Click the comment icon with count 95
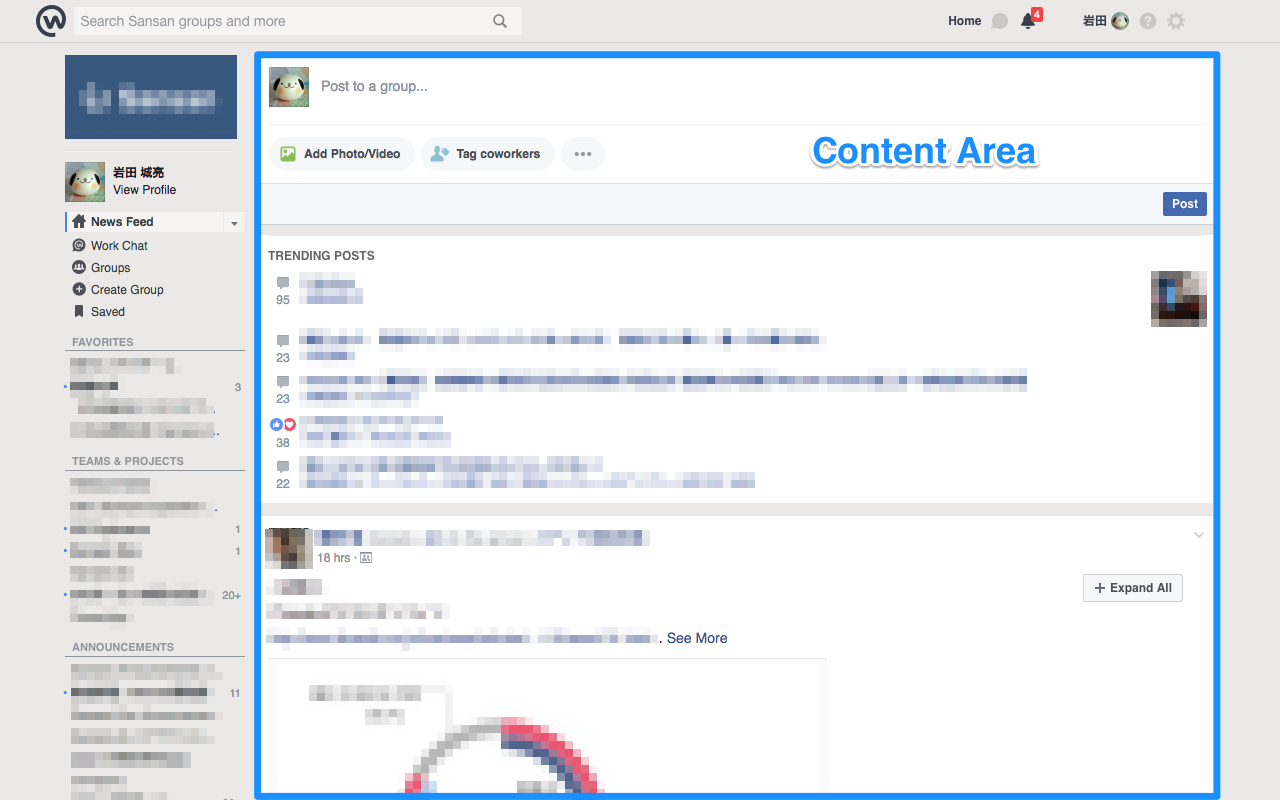The width and height of the screenshot is (1280, 800). coord(283,283)
